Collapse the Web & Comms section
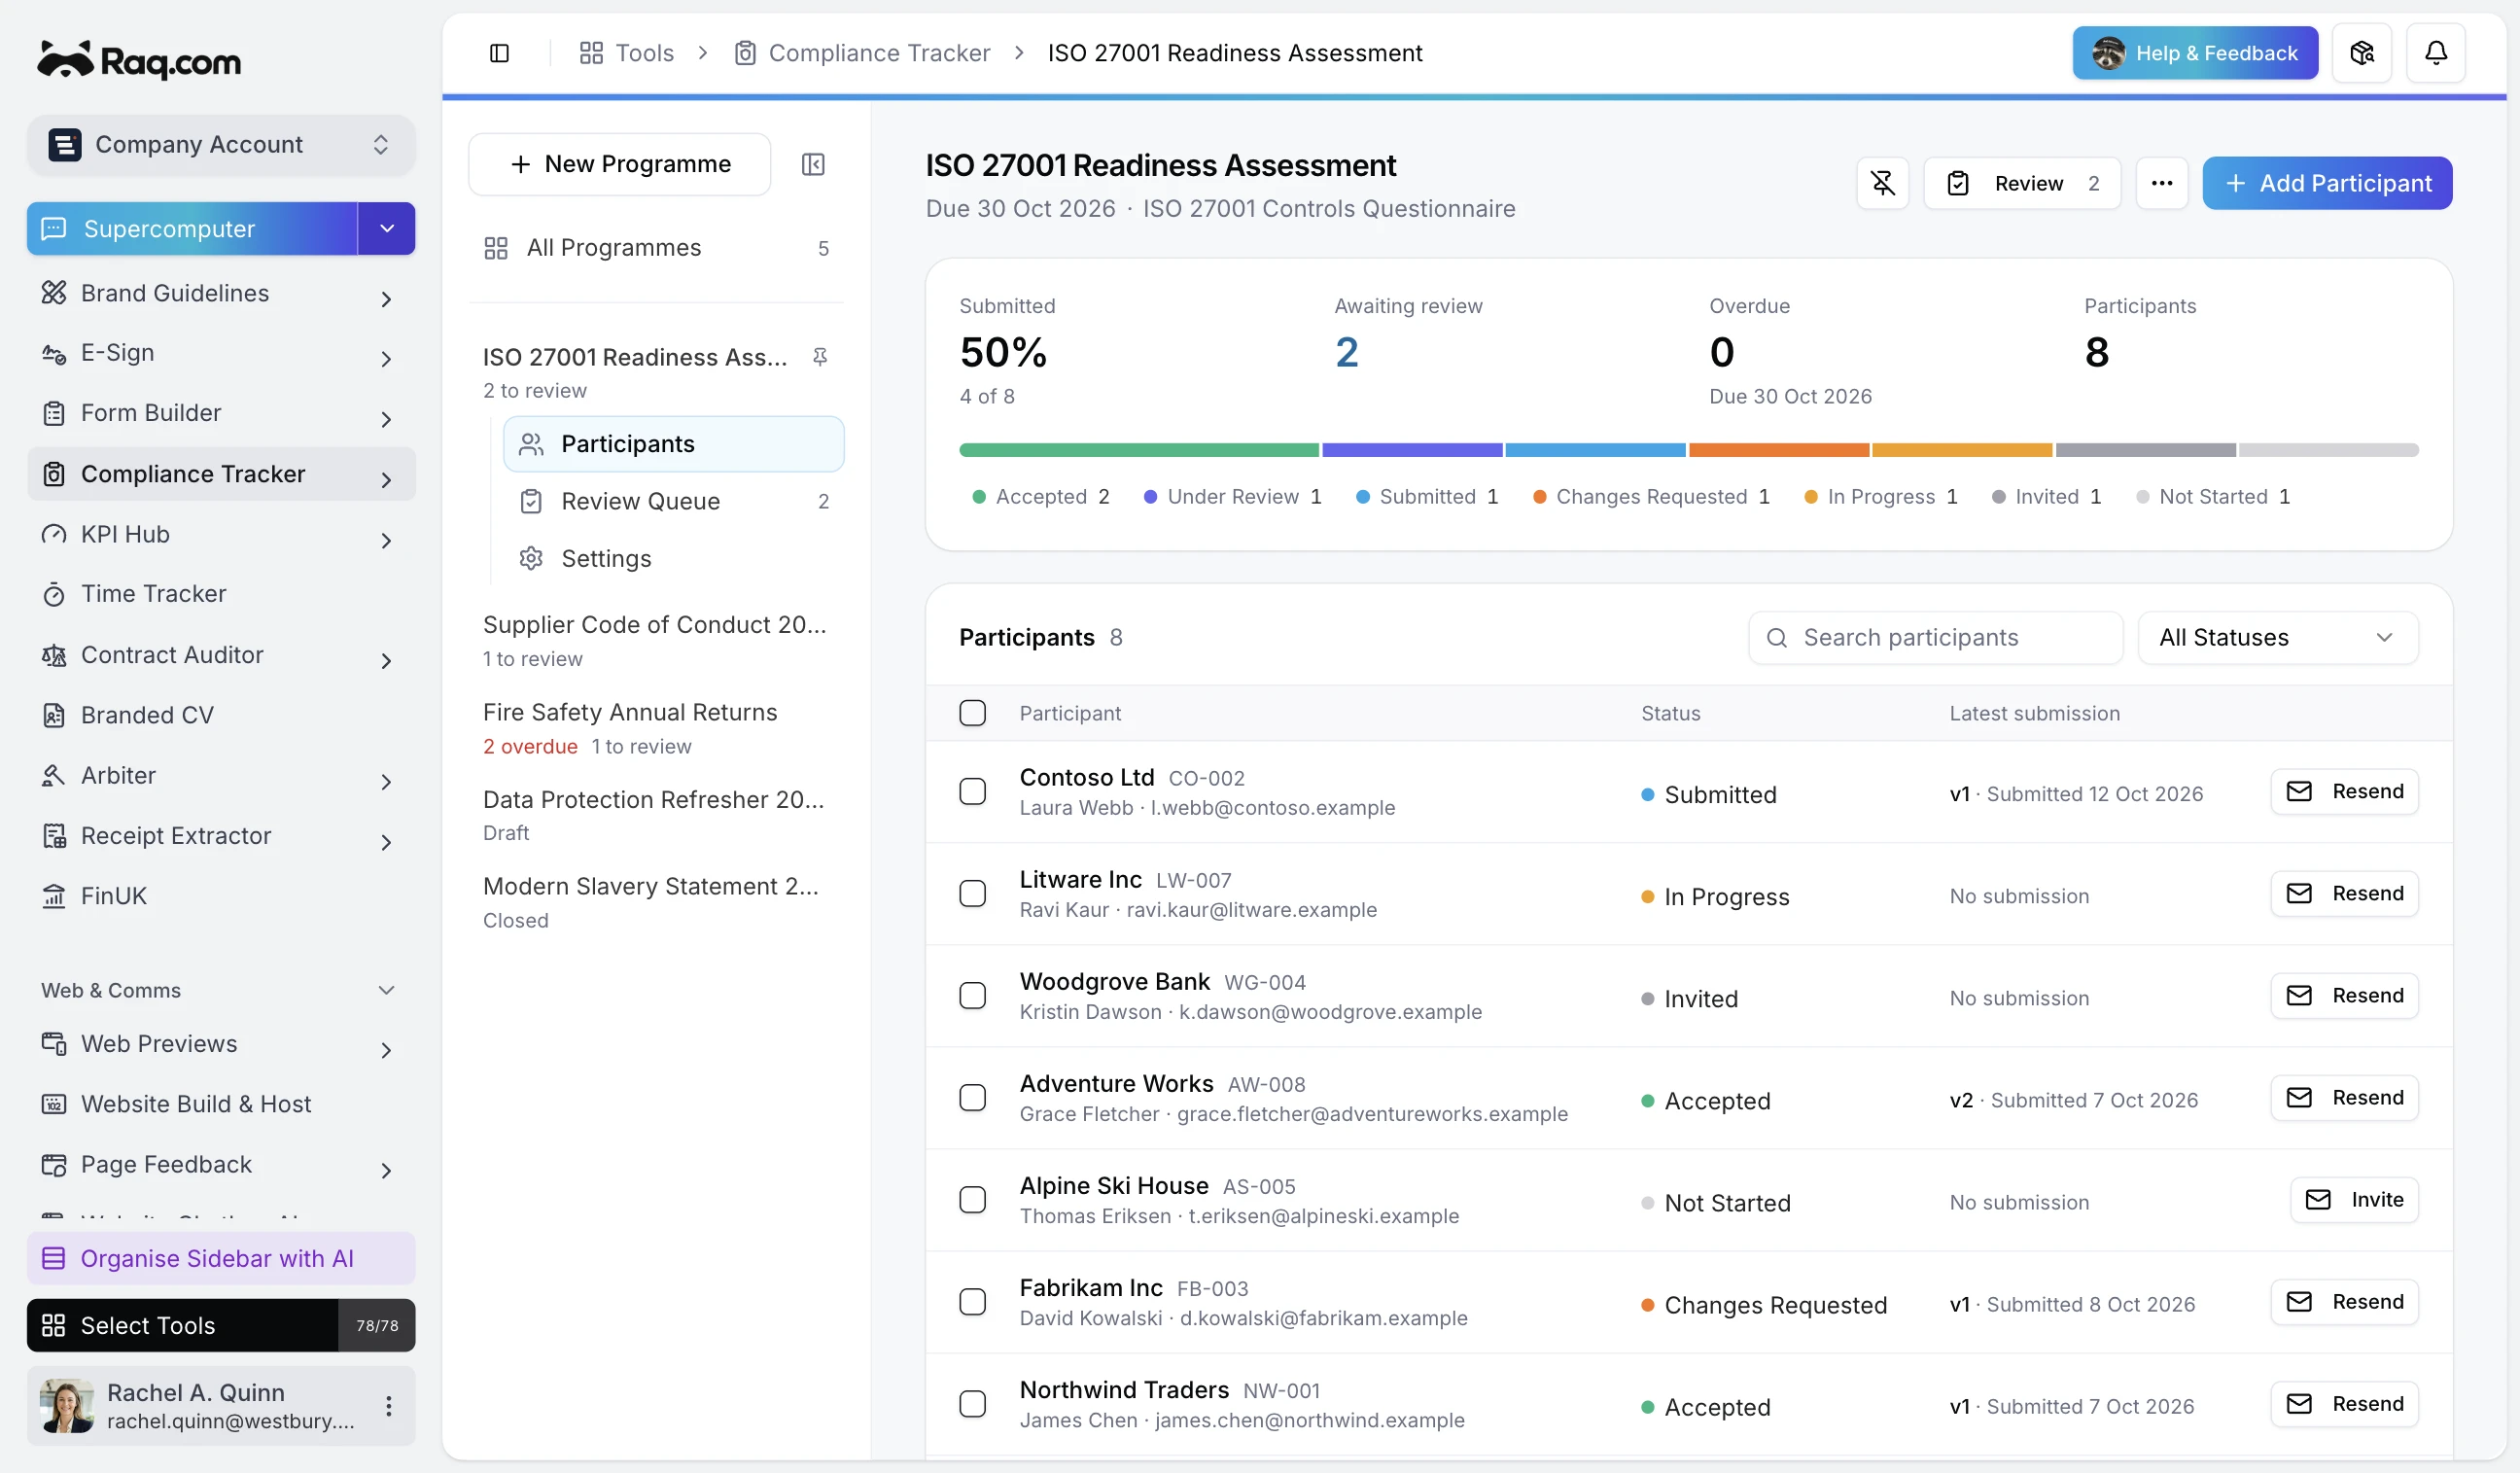 point(387,990)
